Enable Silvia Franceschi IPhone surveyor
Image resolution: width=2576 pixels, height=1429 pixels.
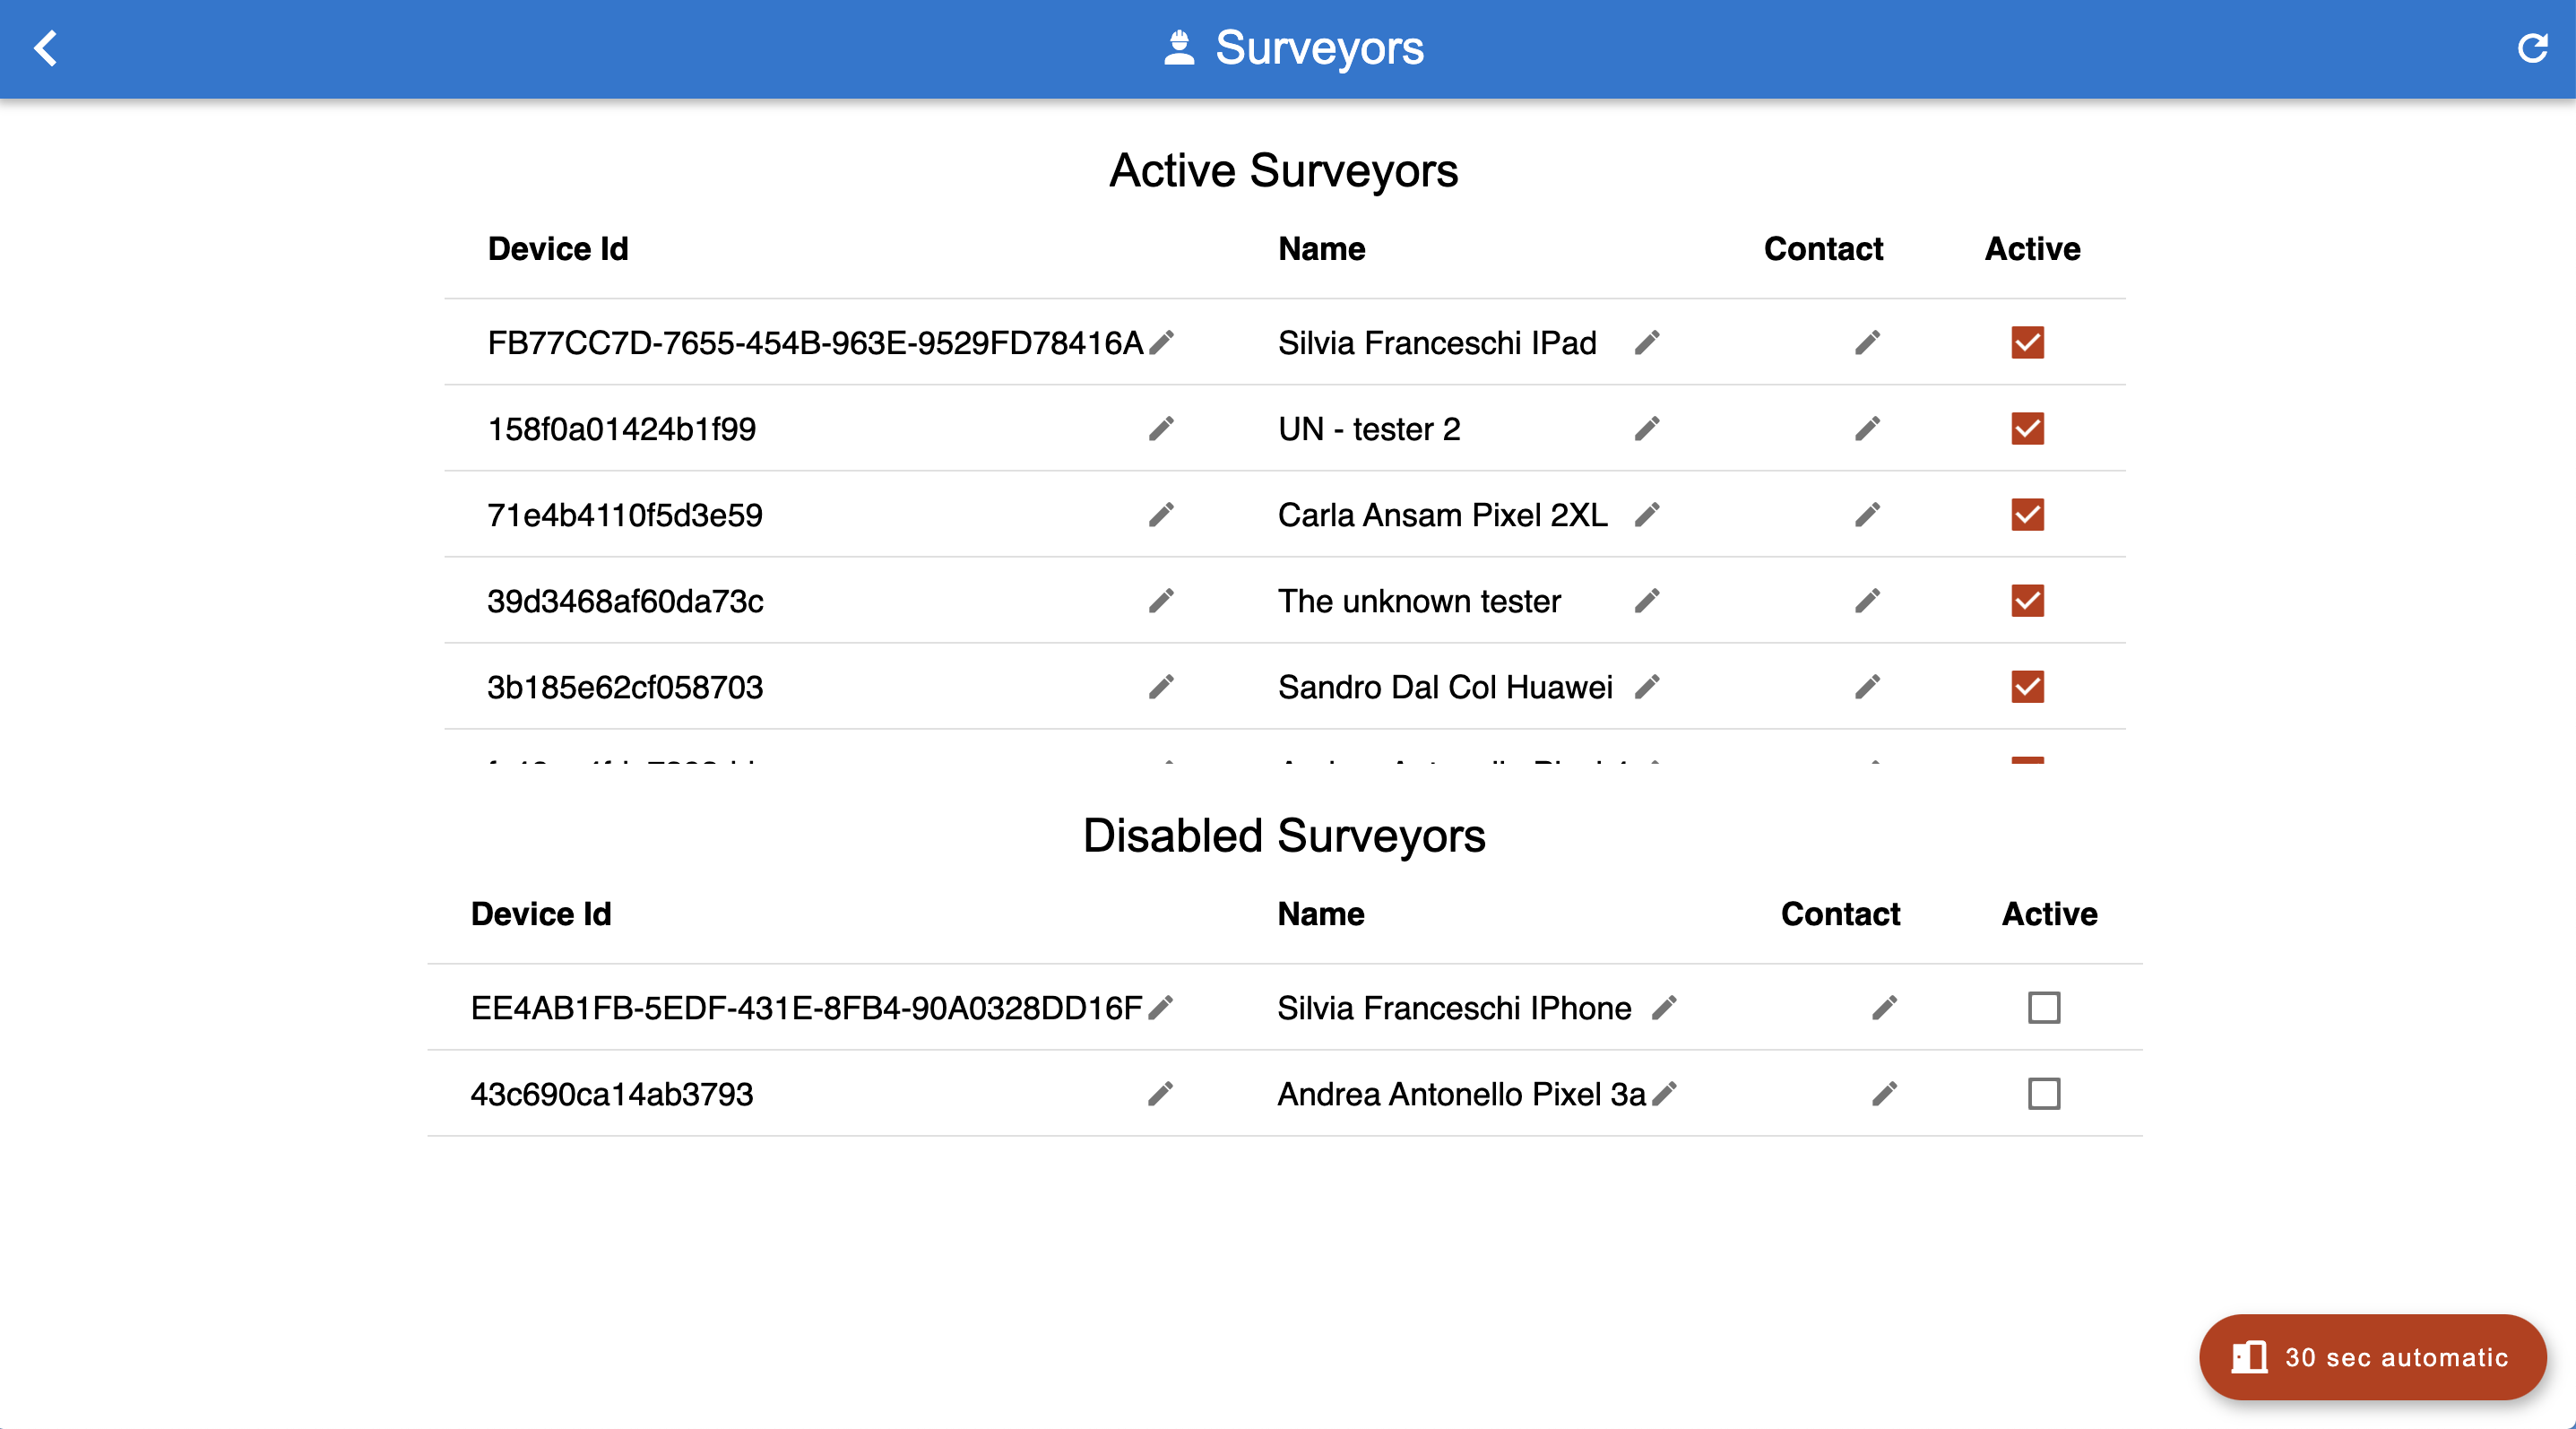2044,1008
